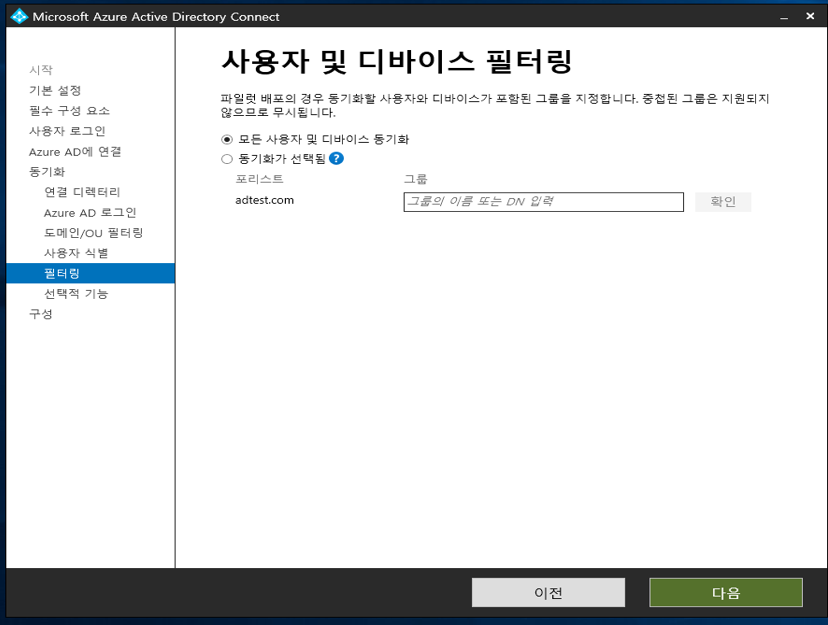Open 연결 디렉터리 sub-step
The height and width of the screenshot is (625, 828).
(x=82, y=192)
